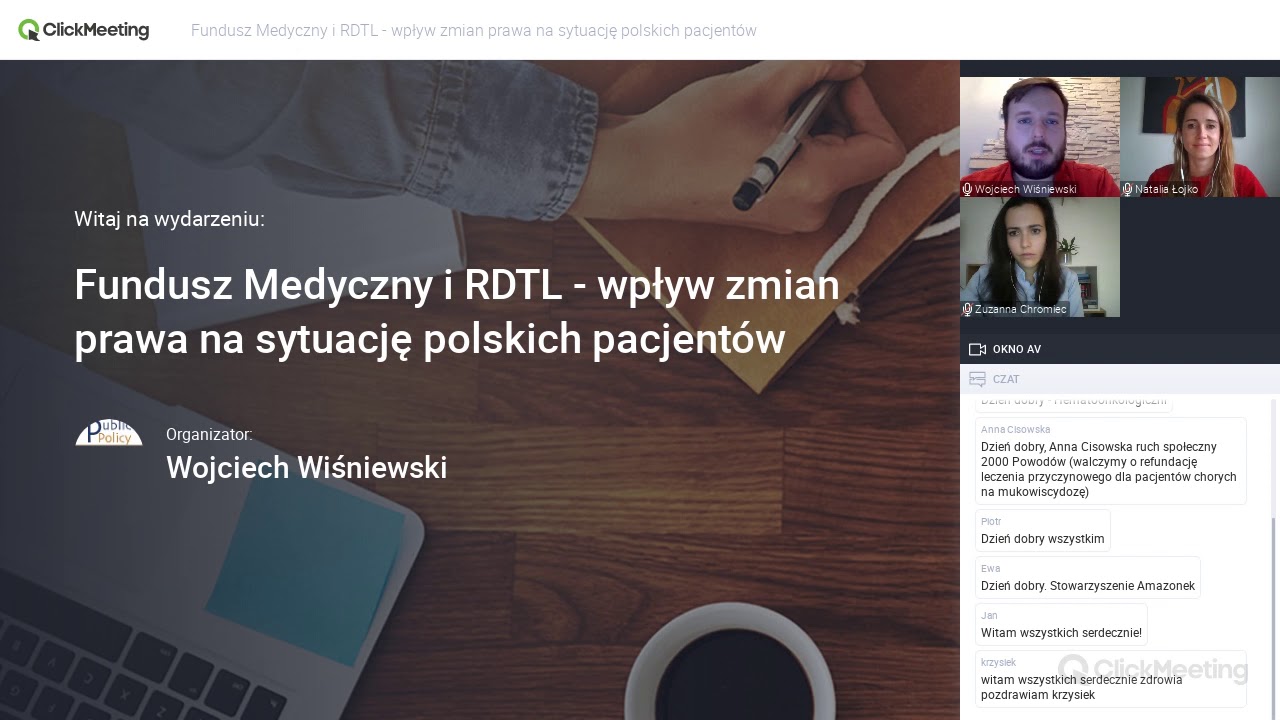1280x720 pixels.
Task: Click the chat icon beside CZAT
Action: pos(977,379)
